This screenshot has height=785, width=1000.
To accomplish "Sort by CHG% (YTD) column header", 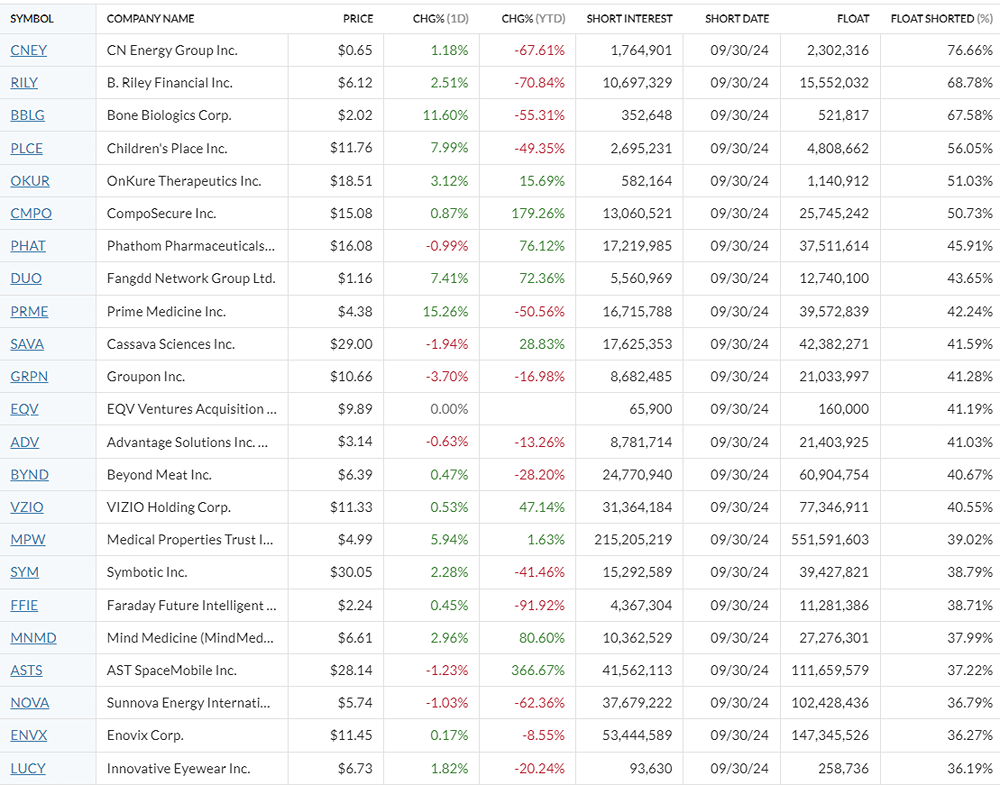I will pyautogui.click(x=532, y=18).
